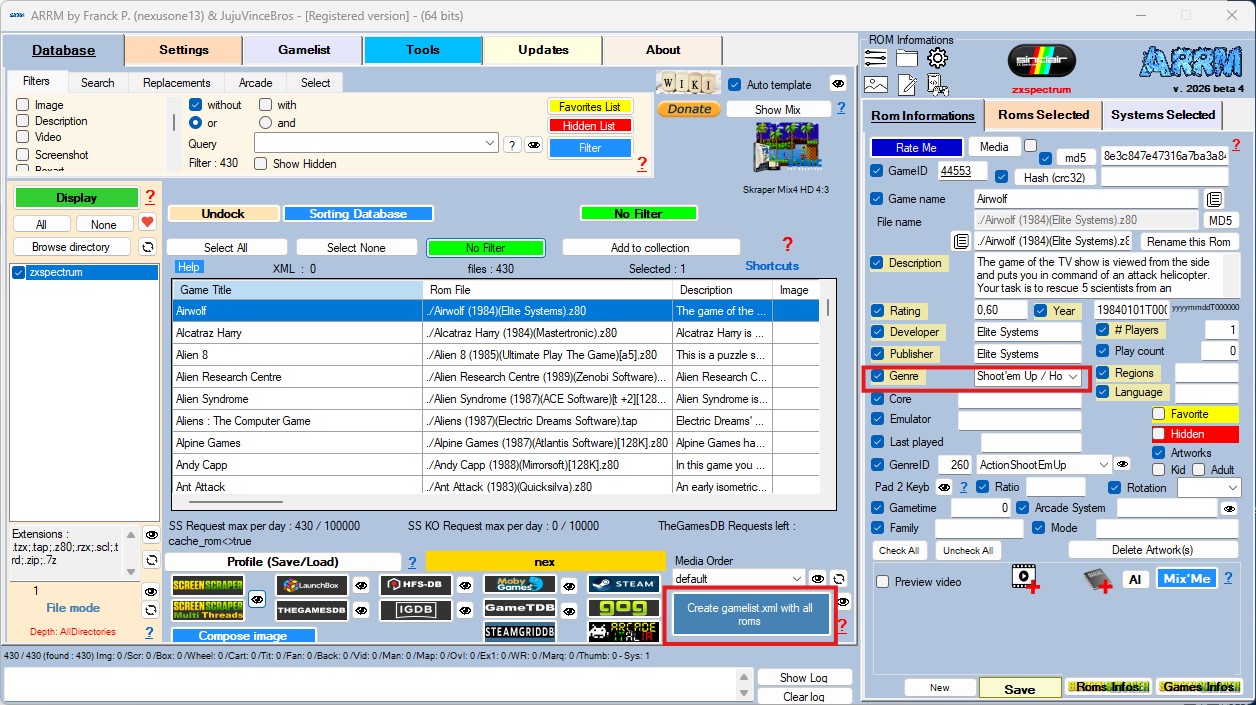This screenshot has width=1256, height=705.
Task: Click the add video icon with red plus
Action: click(x=1024, y=579)
